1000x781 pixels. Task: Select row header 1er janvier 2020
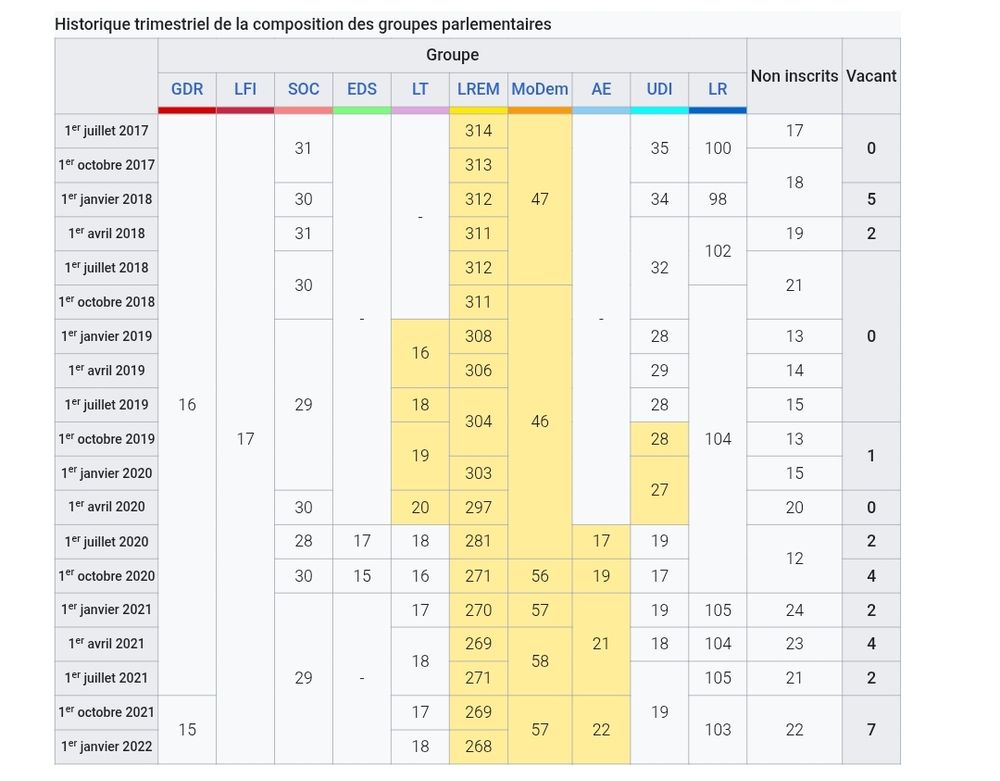pyautogui.click(x=107, y=473)
